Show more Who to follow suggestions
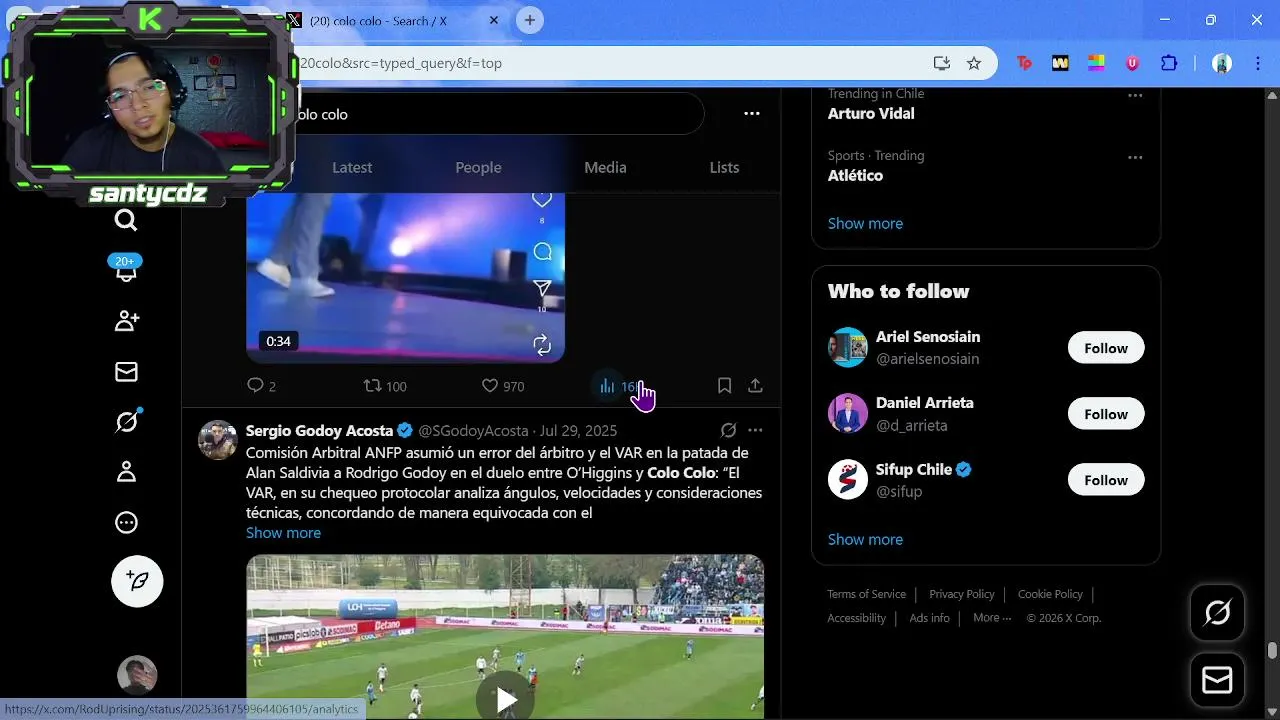This screenshot has width=1280, height=720. pyautogui.click(x=865, y=539)
